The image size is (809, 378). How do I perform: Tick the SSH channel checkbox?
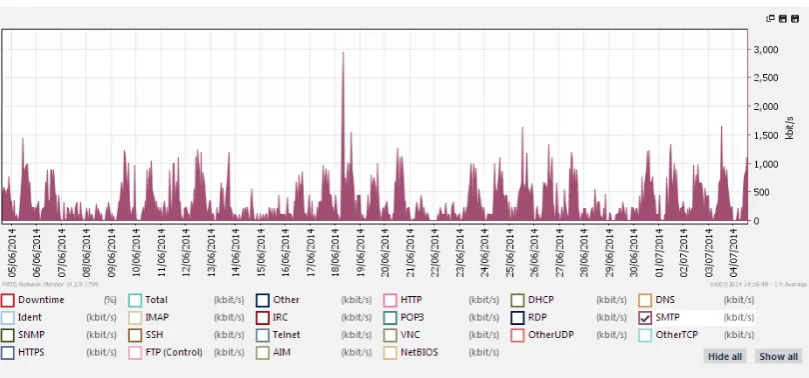click(135, 335)
